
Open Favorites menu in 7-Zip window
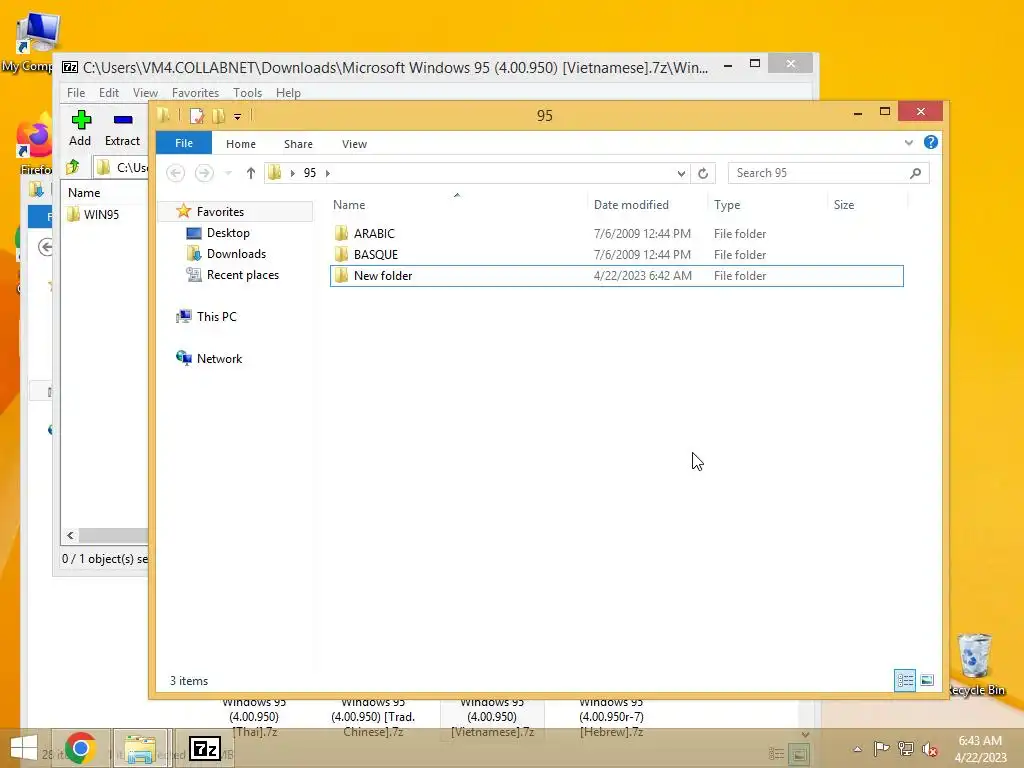point(195,93)
